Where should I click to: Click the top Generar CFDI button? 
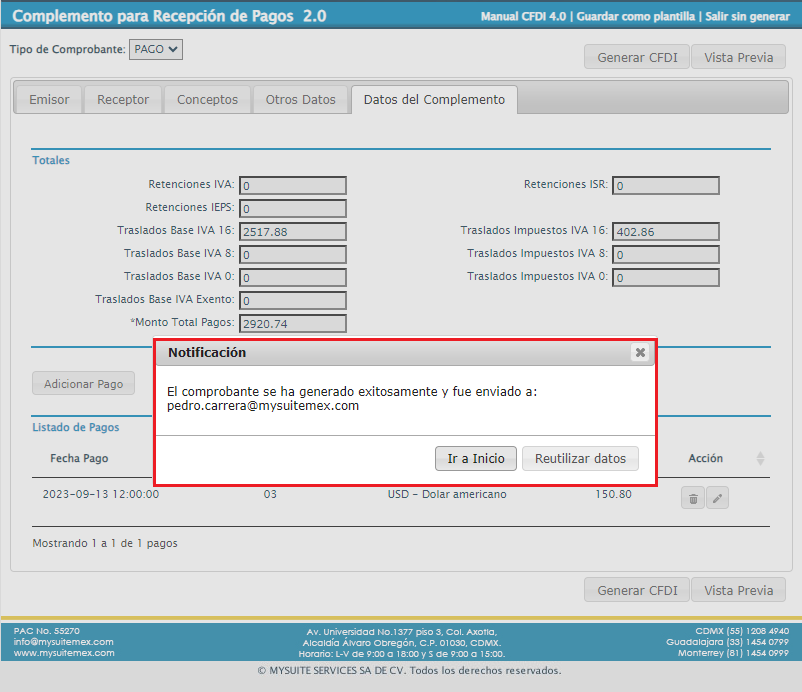click(x=636, y=57)
